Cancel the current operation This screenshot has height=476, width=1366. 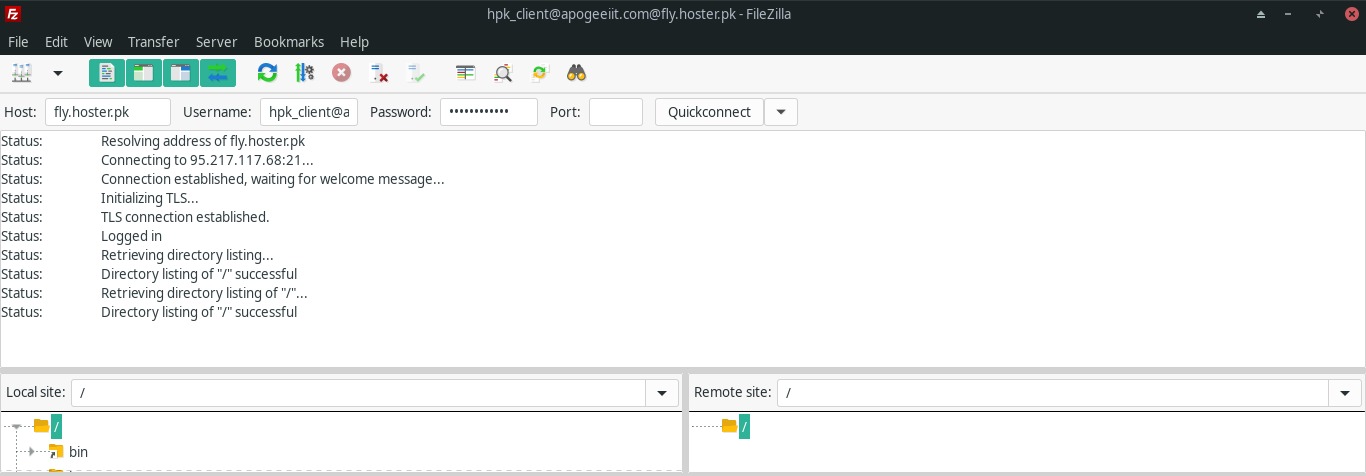pos(342,73)
